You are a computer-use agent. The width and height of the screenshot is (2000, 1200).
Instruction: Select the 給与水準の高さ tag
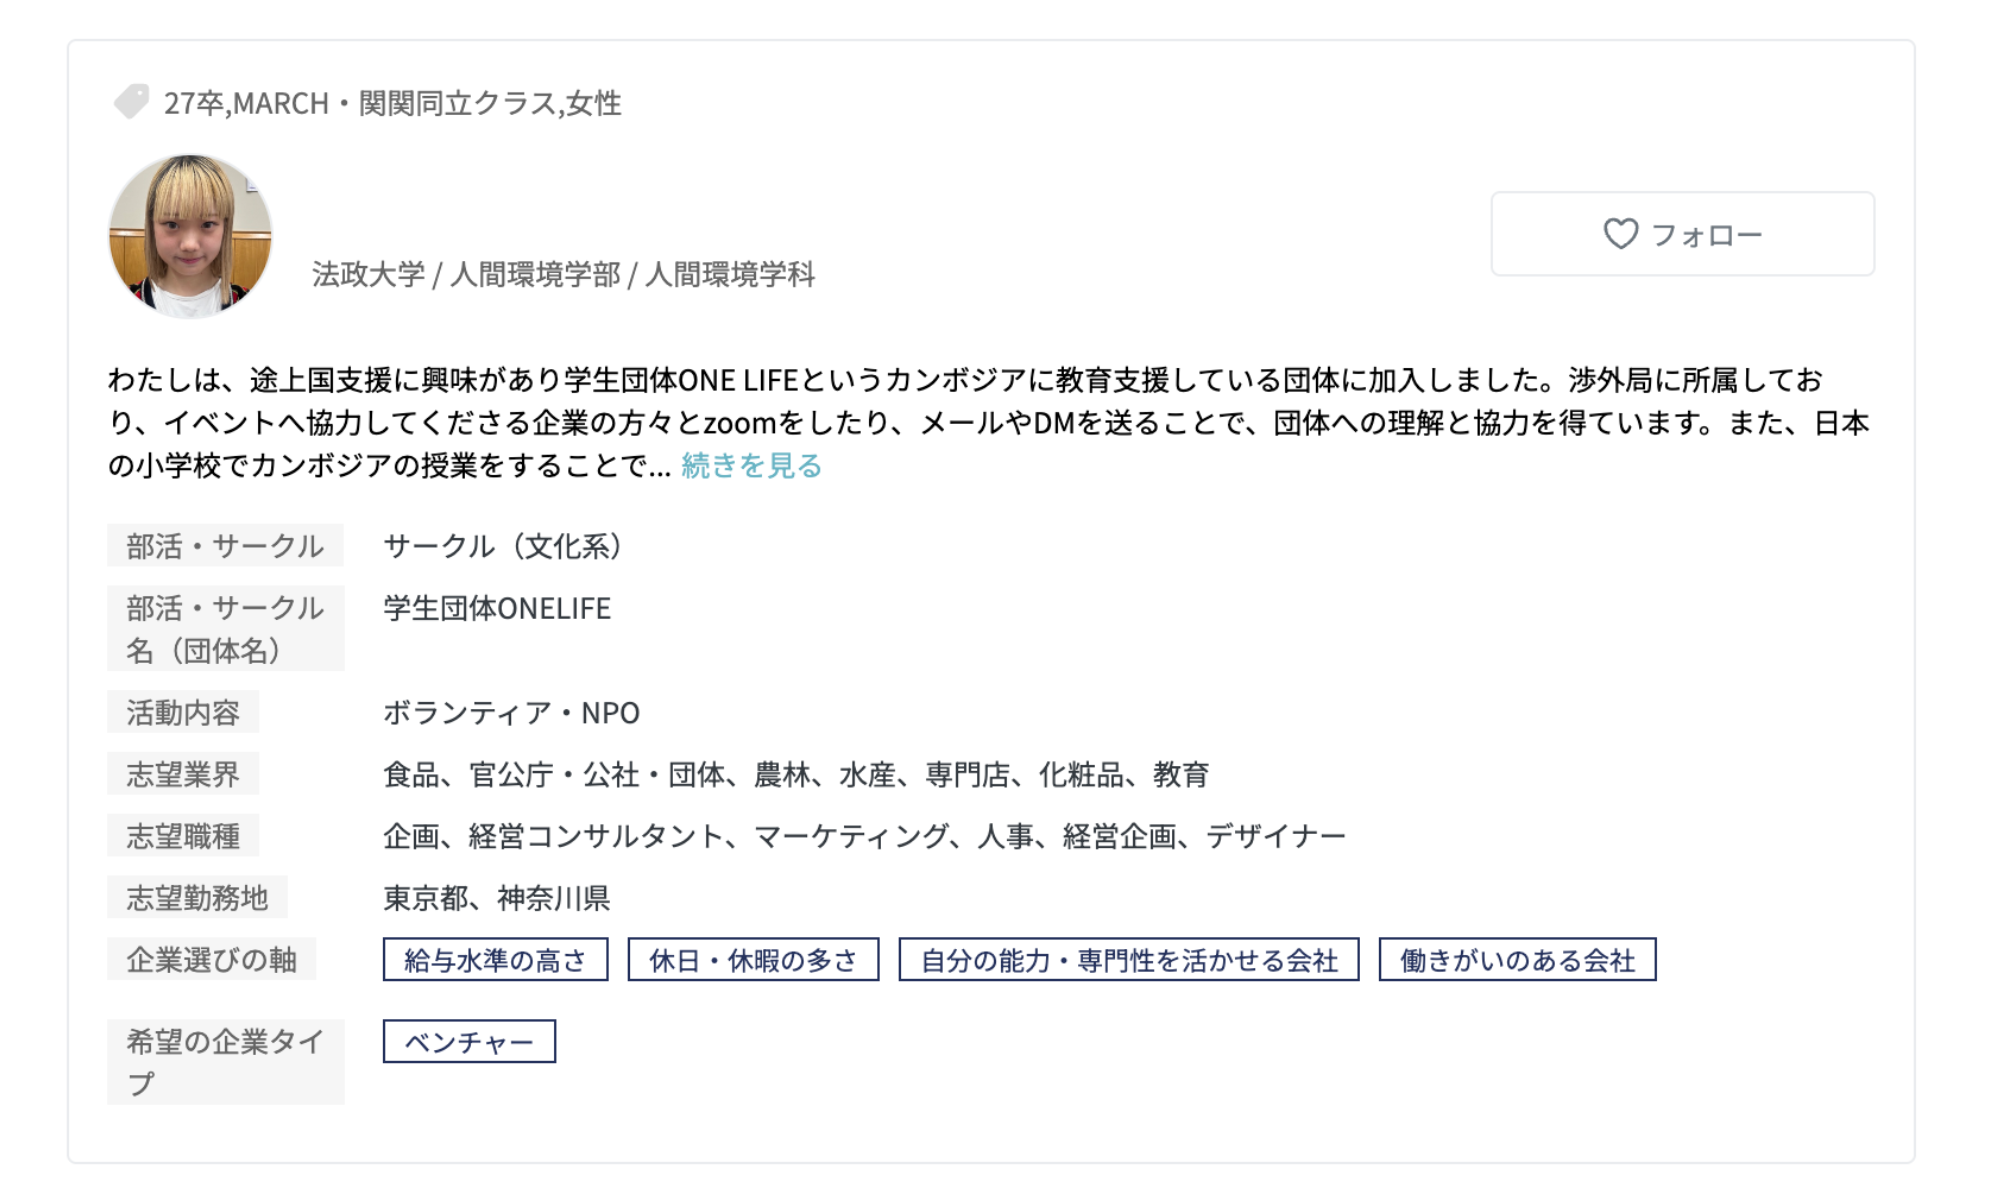point(495,960)
